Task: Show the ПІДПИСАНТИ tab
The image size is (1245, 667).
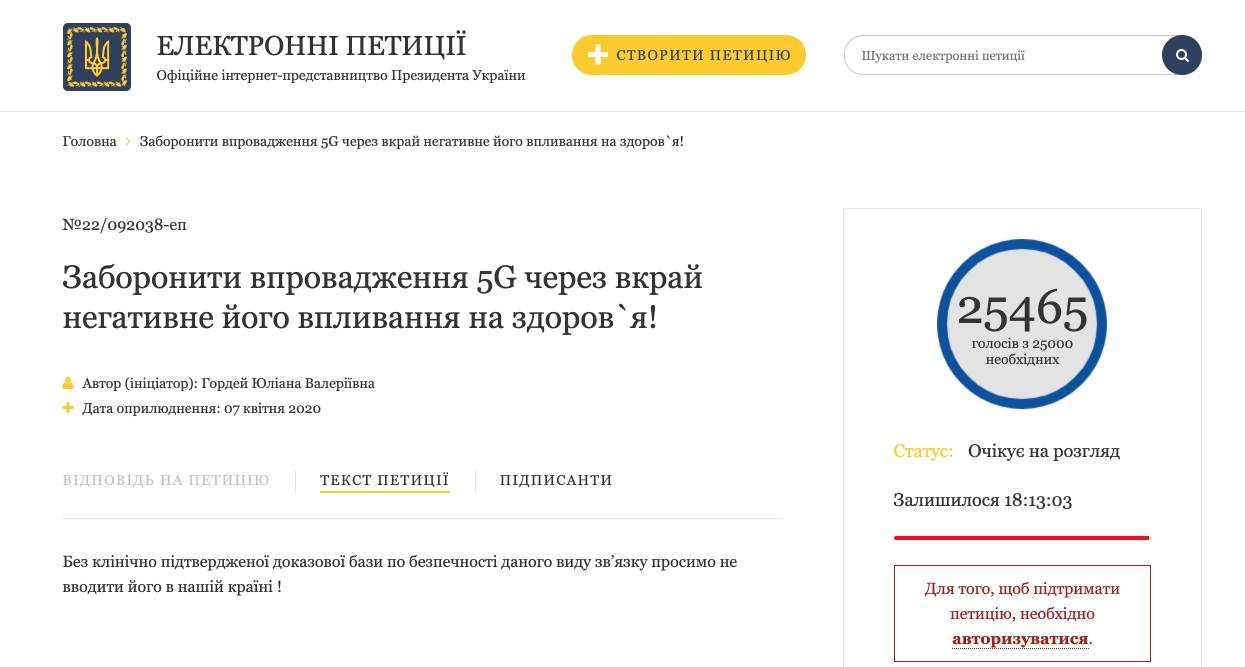Action: pos(556,480)
